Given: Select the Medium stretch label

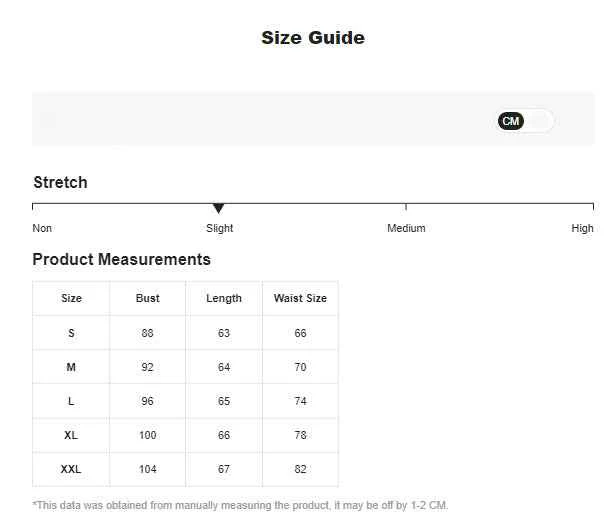Looking at the screenshot, I should click(x=406, y=228).
